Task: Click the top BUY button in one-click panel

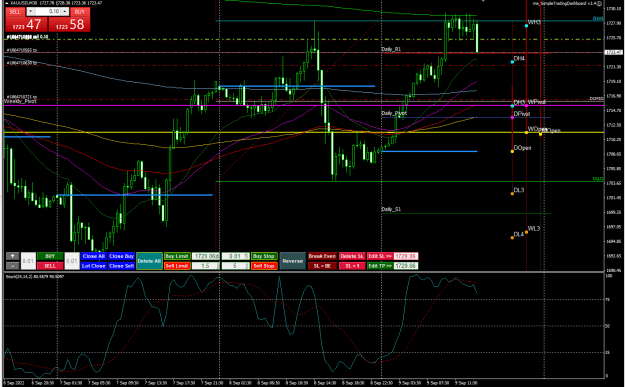Action: point(80,12)
